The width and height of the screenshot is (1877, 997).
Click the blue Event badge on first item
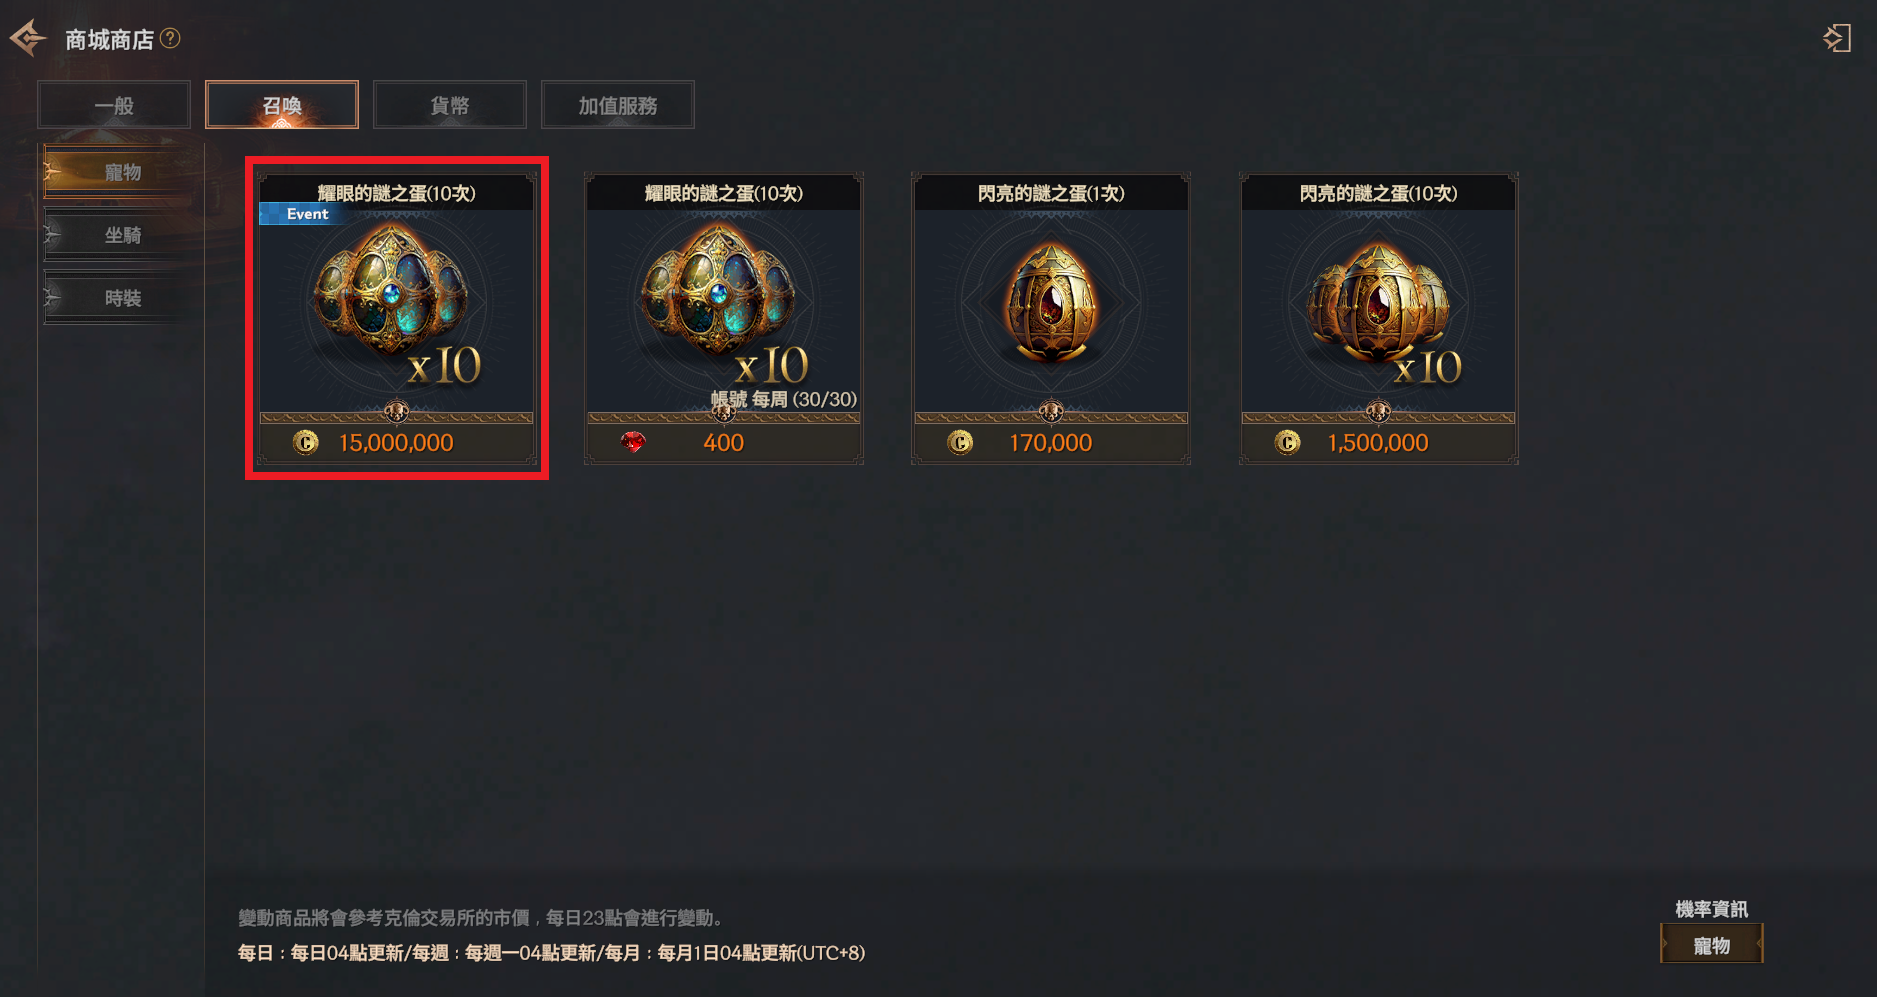click(304, 214)
